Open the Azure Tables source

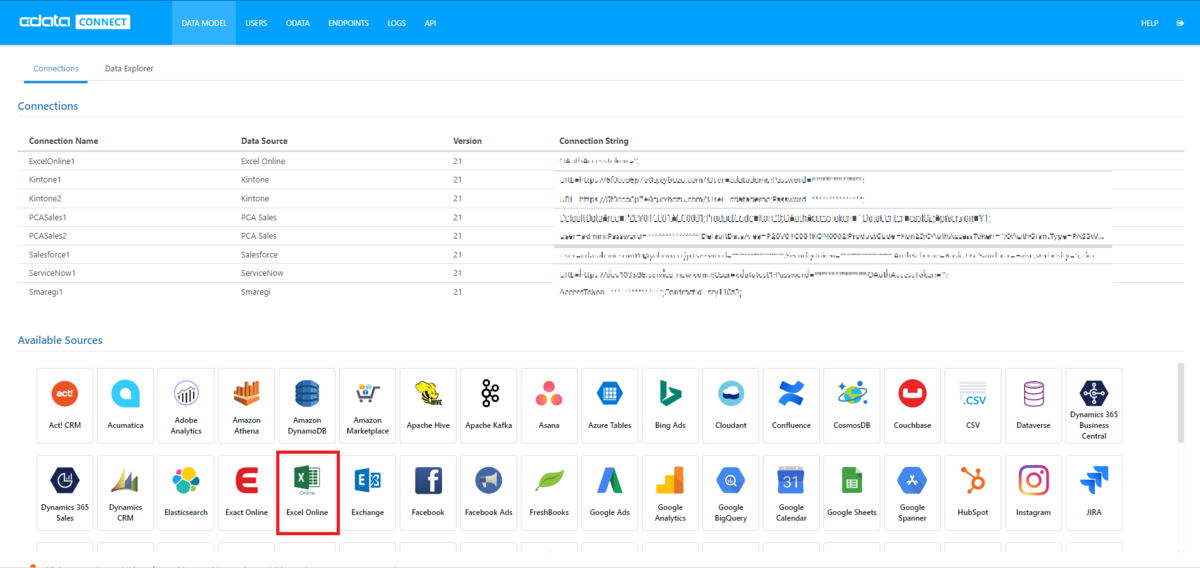pyautogui.click(x=610, y=405)
